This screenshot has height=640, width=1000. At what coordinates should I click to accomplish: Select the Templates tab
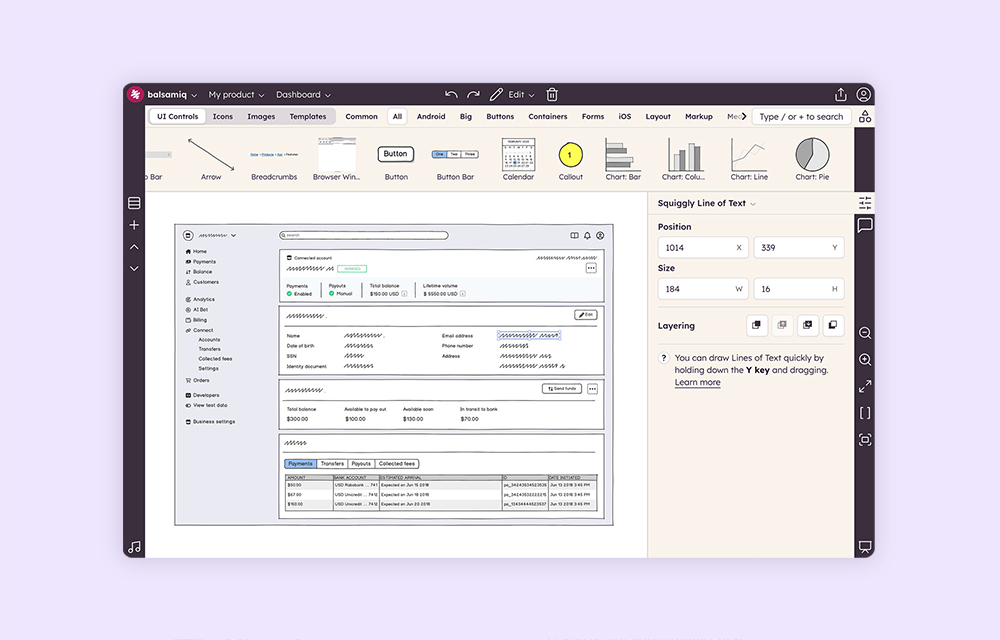(x=307, y=116)
